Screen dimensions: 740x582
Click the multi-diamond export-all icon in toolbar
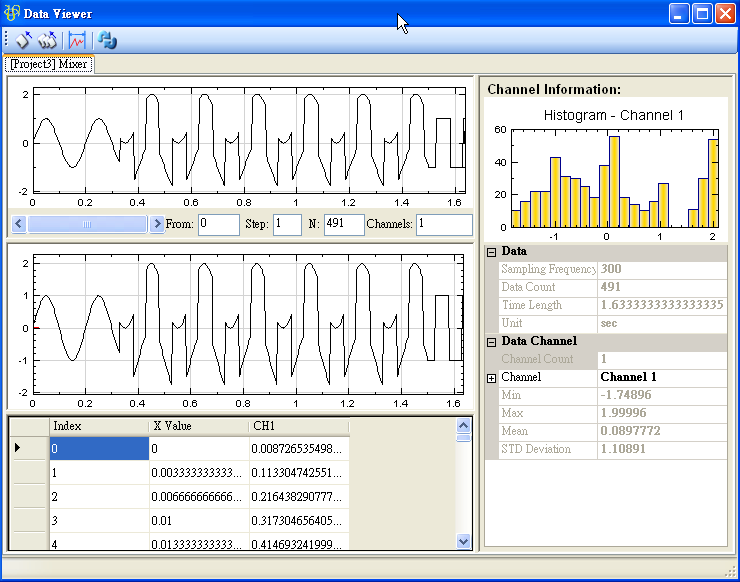[x=47, y=41]
